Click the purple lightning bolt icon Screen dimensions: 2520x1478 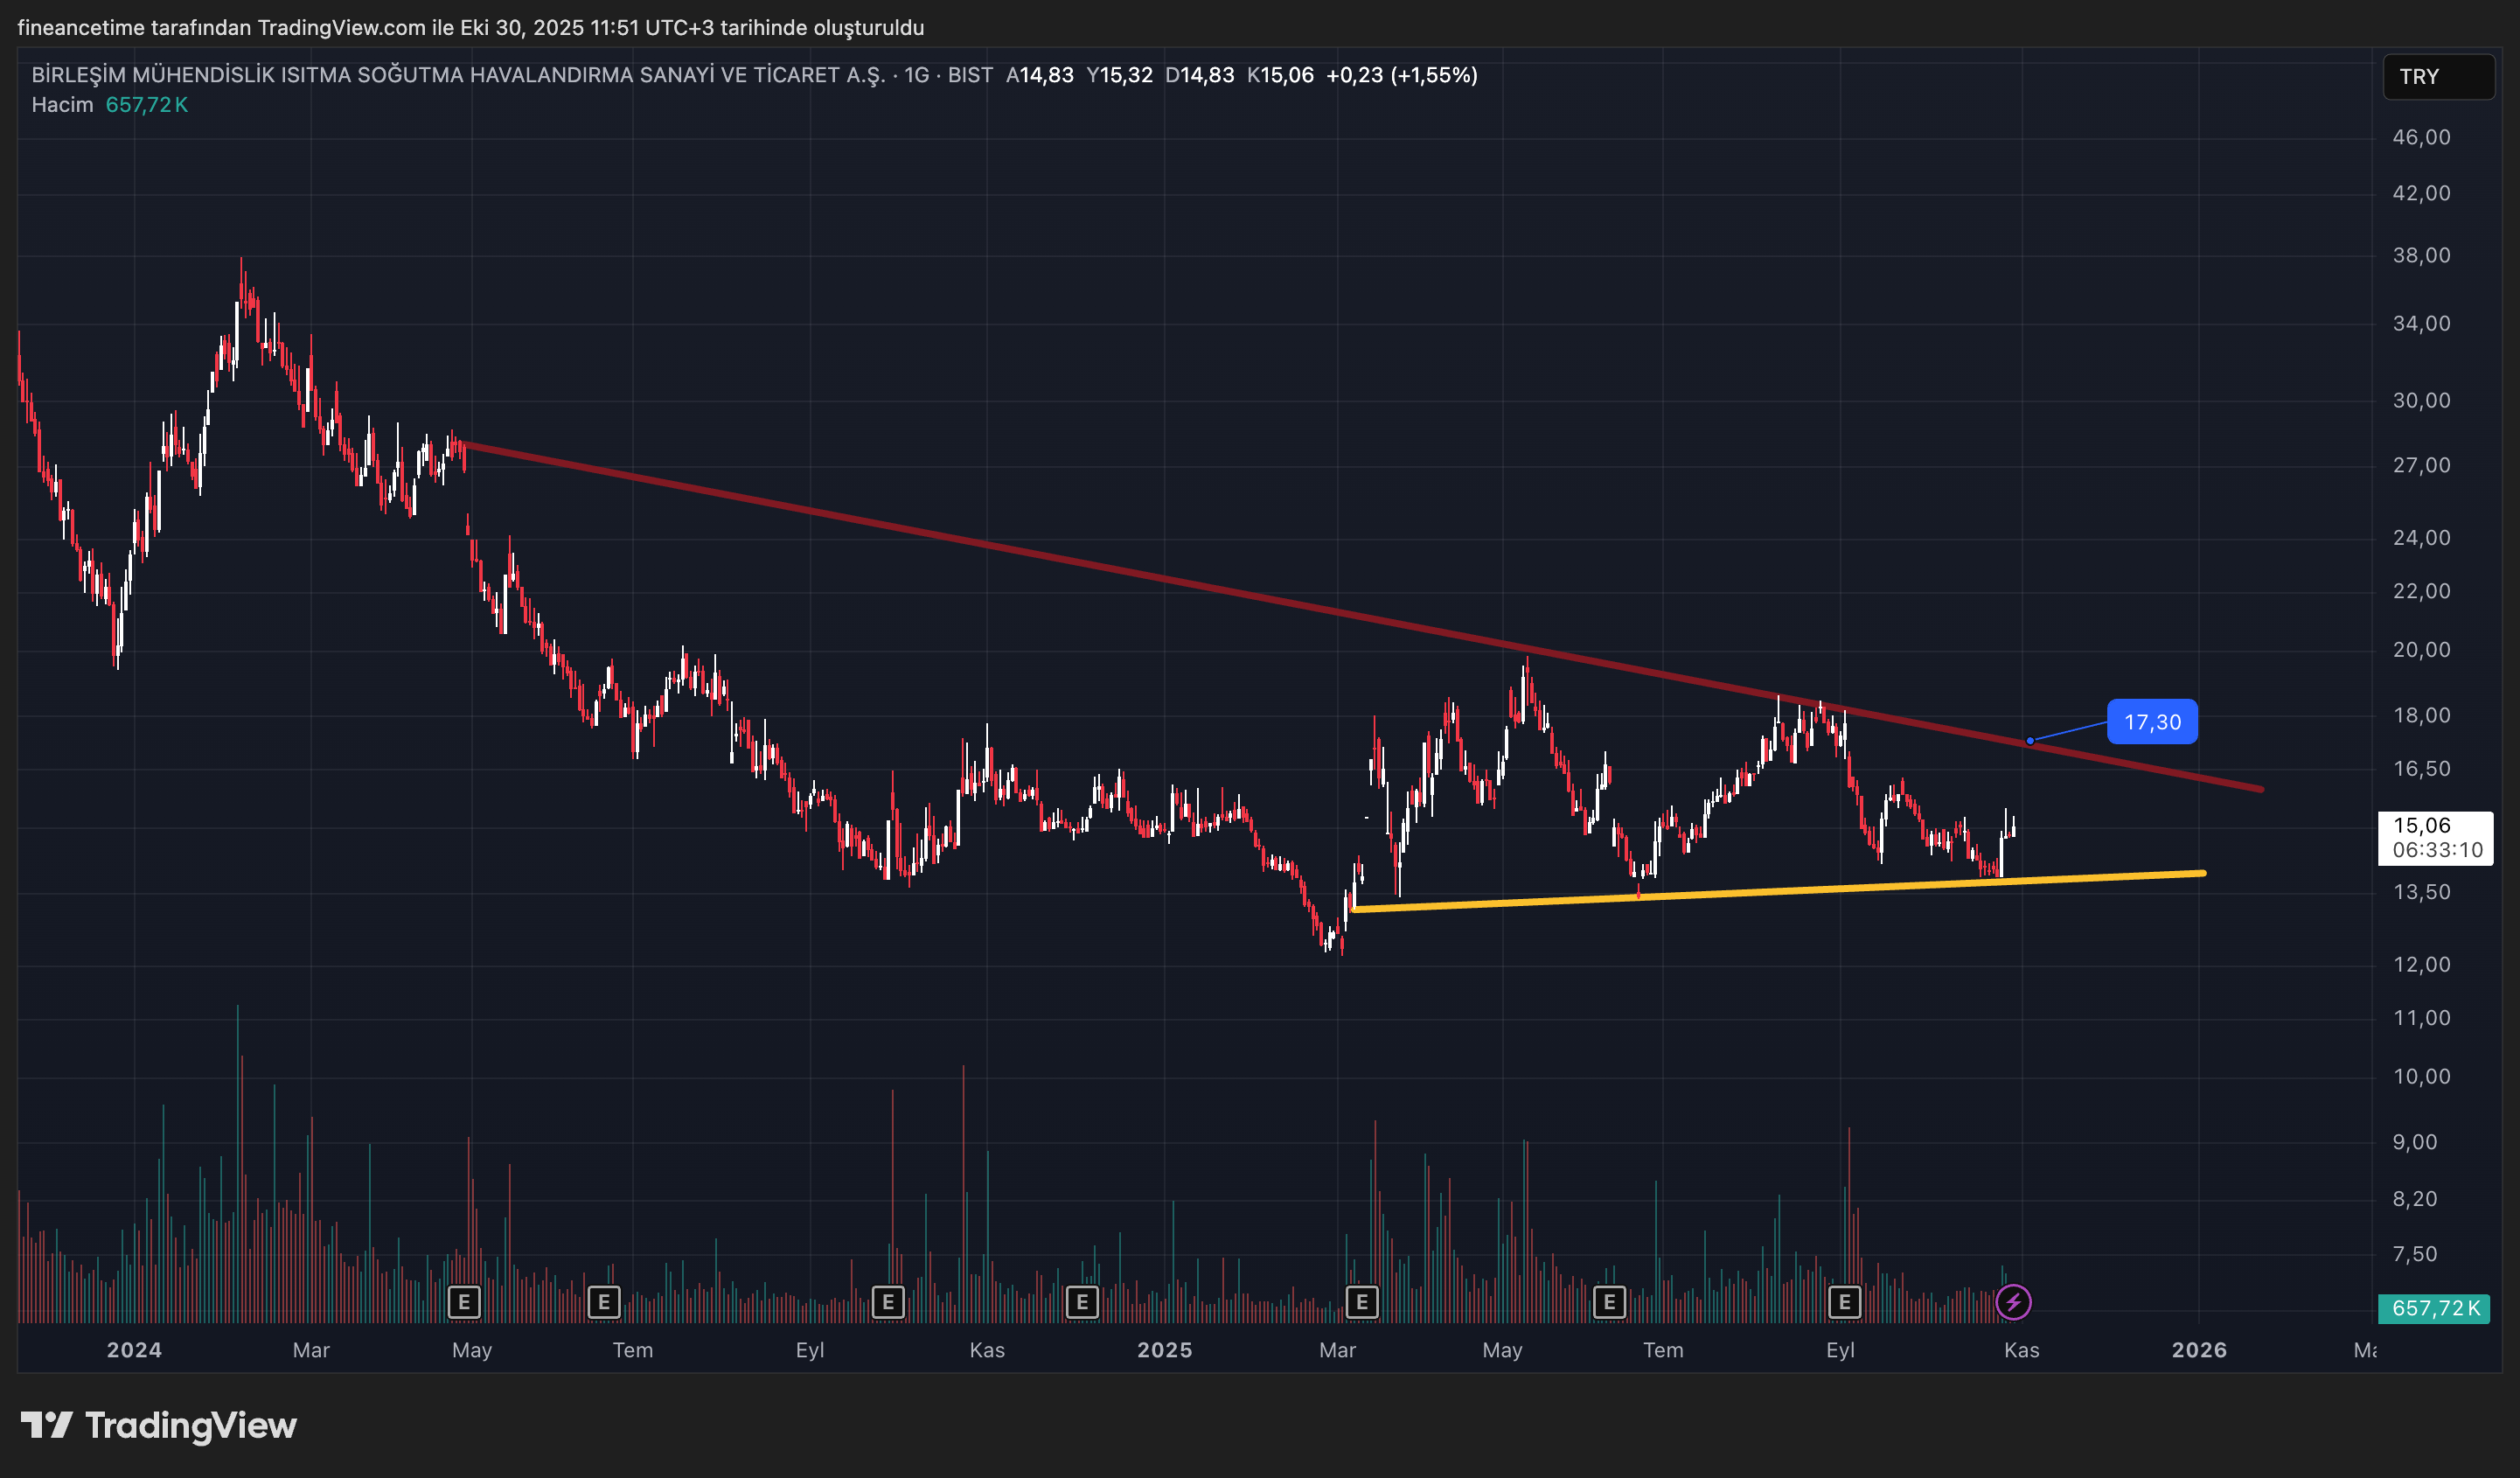tap(2013, 1302)
